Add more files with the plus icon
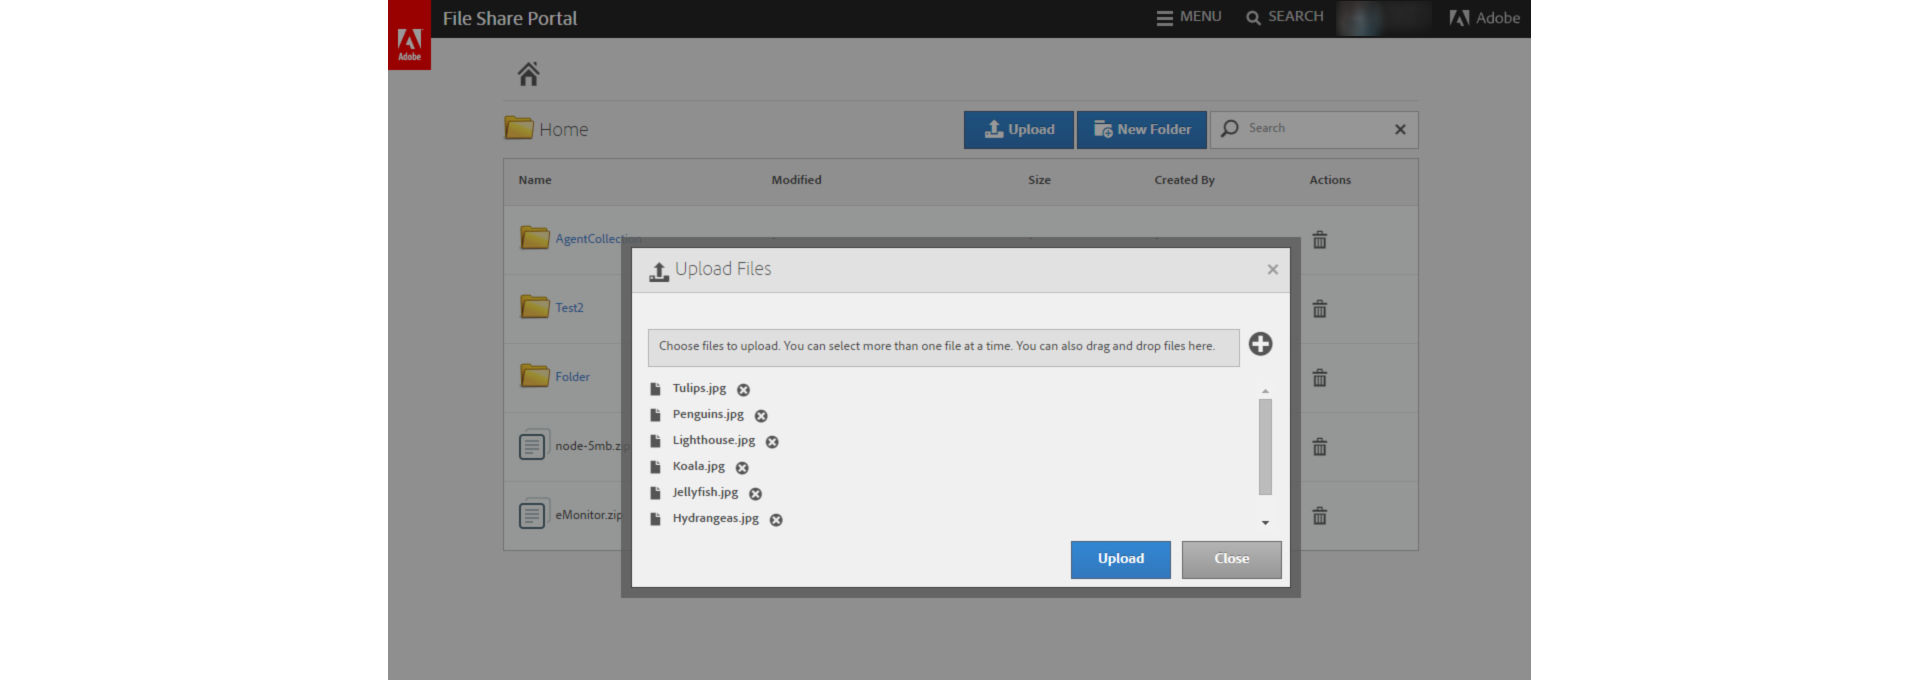Image resolution: width=1920 pixels, height=680 pixels. click(x=1260, y=344)
